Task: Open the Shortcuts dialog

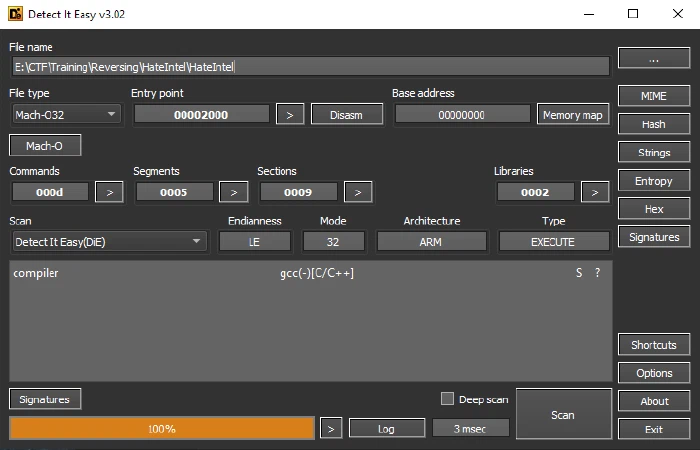Action: tap(654, 345)
